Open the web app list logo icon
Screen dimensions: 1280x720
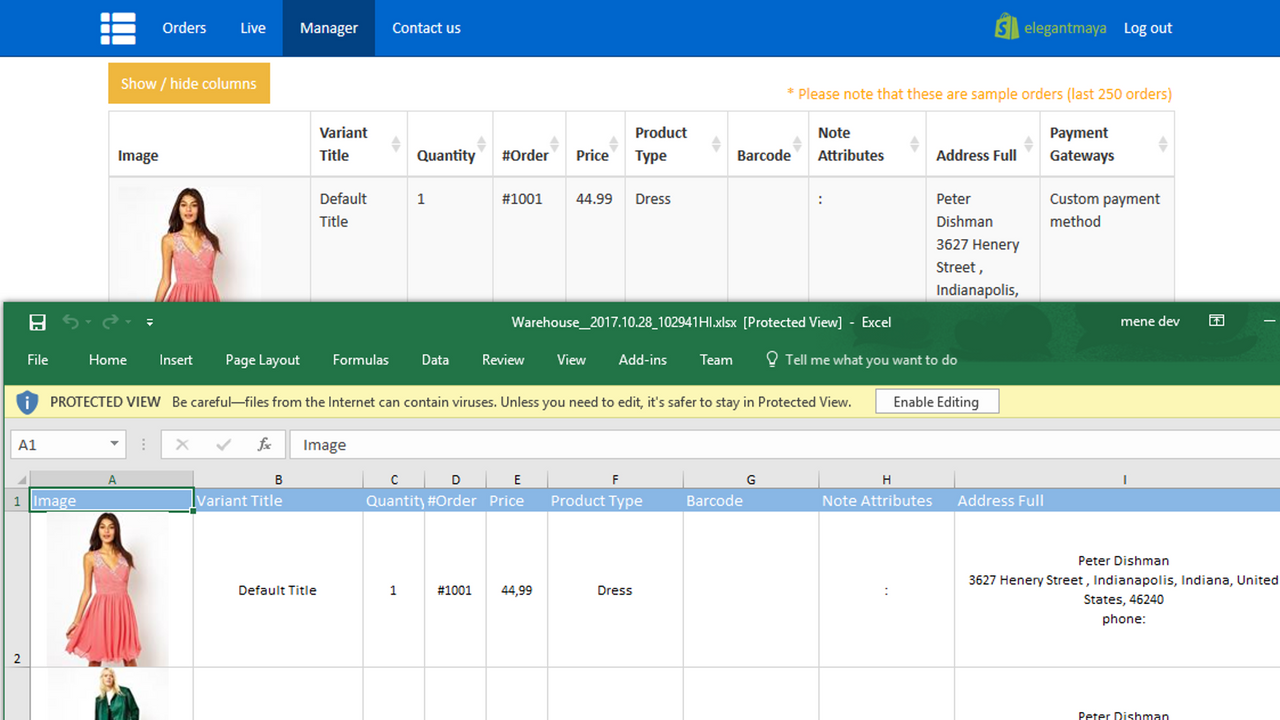point(118,28)
